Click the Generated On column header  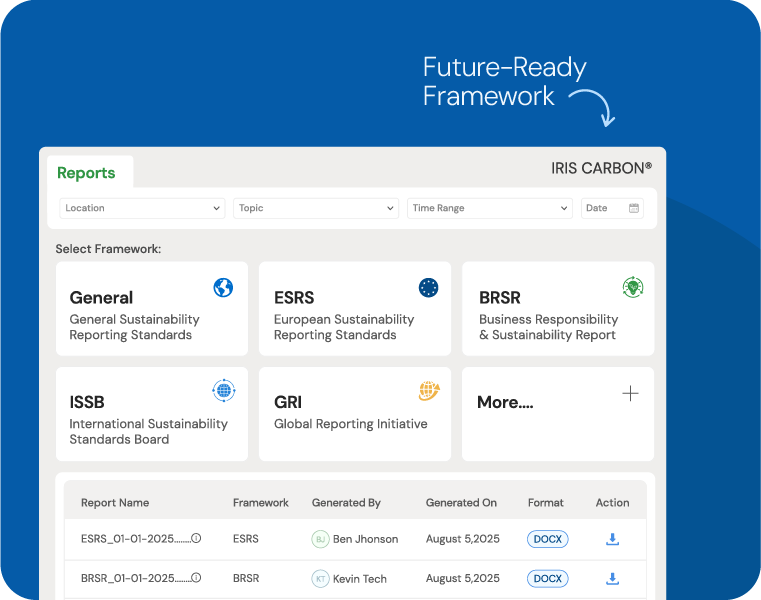point(461,503)
